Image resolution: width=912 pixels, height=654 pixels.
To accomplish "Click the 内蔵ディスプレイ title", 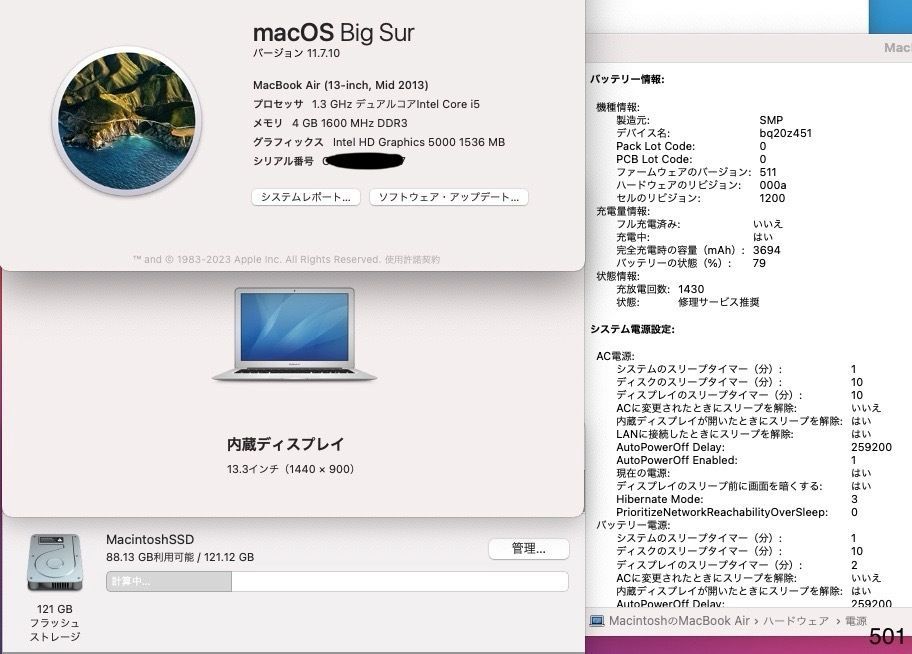I will 285,445.
